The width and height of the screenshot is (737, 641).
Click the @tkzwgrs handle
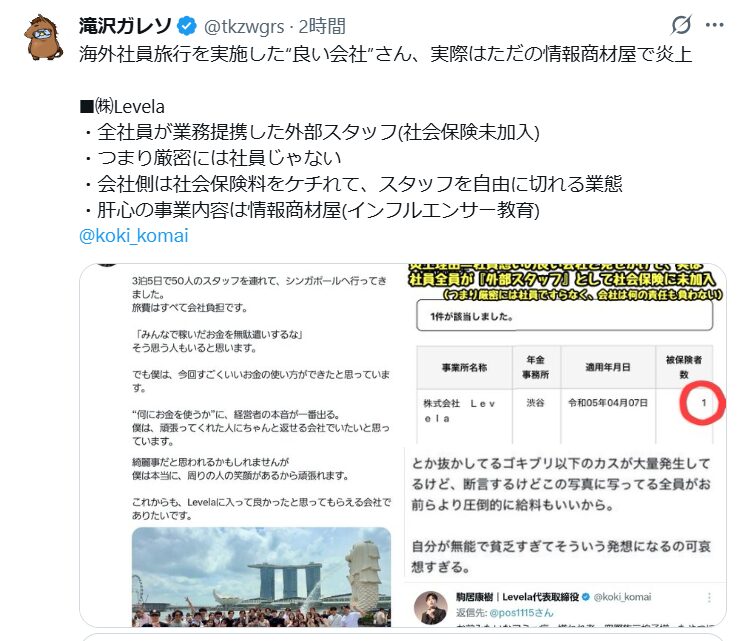click(244, 27)
